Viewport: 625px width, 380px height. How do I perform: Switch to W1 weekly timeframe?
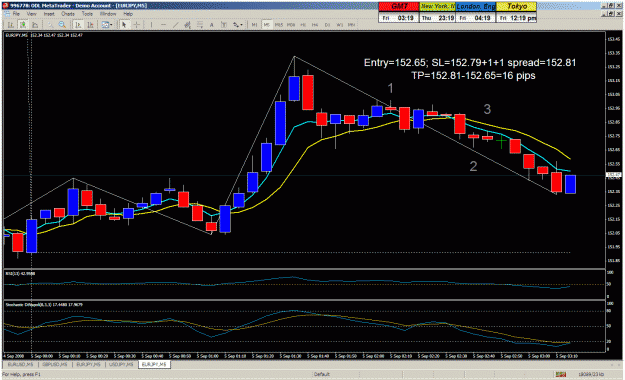point(339,25)
